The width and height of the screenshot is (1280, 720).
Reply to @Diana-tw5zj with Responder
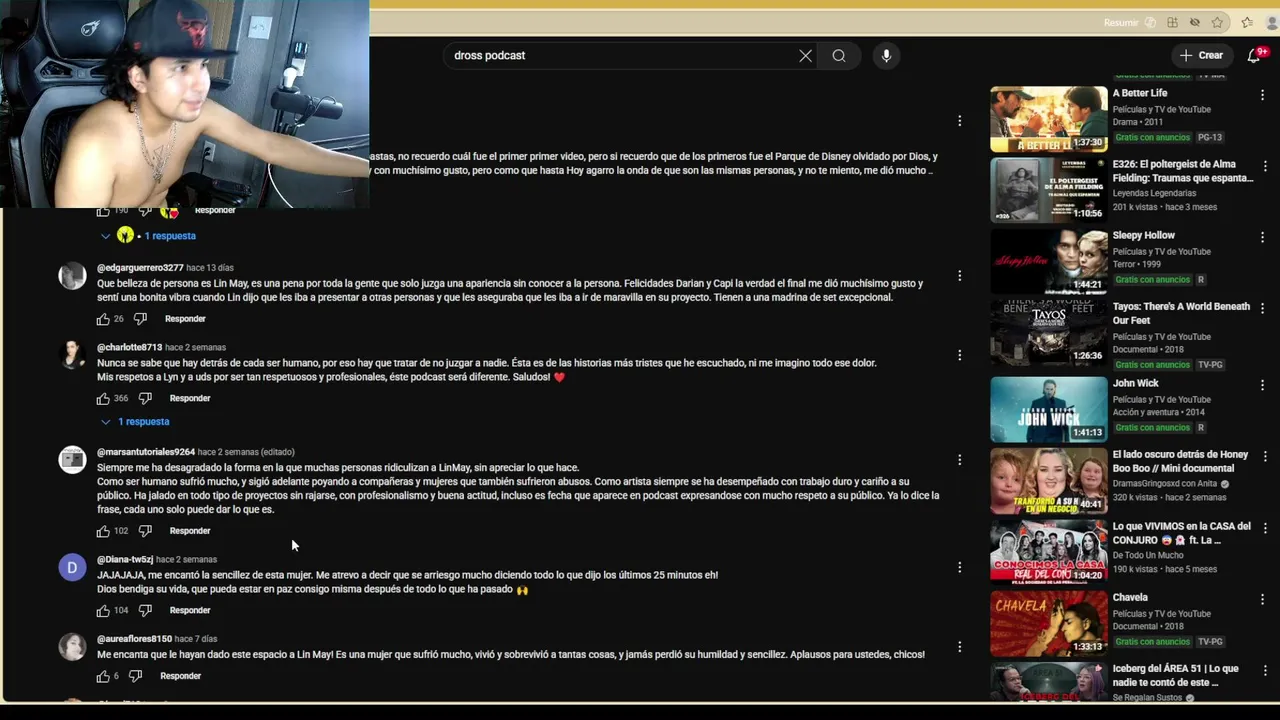pyautogui.click(x=190, y=610)
